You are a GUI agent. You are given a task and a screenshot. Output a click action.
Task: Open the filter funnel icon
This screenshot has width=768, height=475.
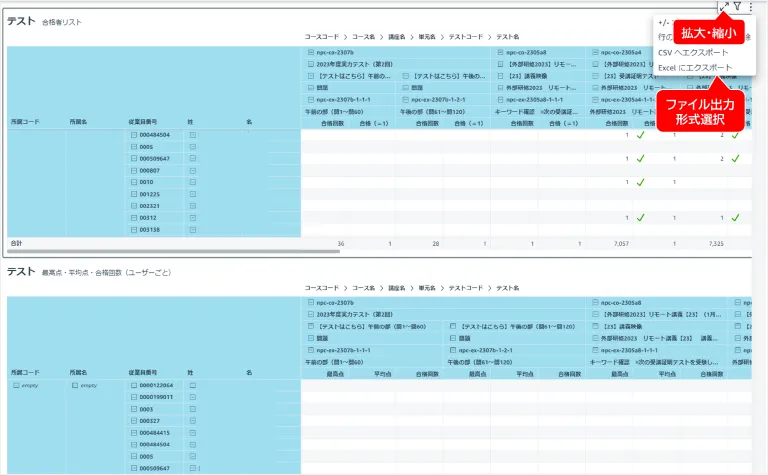pos(738,6)
